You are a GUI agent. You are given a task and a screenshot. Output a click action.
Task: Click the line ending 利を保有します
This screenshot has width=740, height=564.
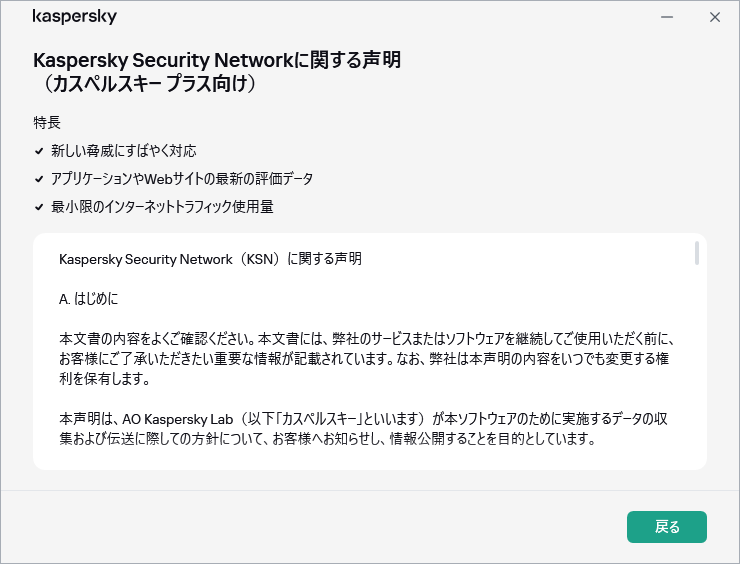click(104, 380)
